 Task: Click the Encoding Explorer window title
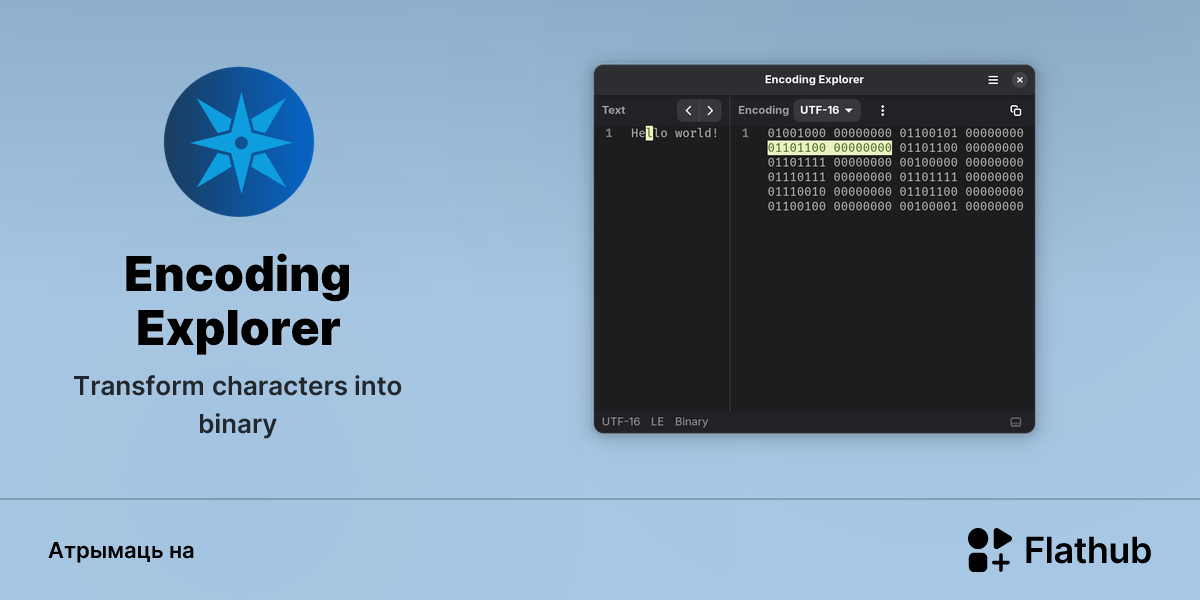point(814,80)
